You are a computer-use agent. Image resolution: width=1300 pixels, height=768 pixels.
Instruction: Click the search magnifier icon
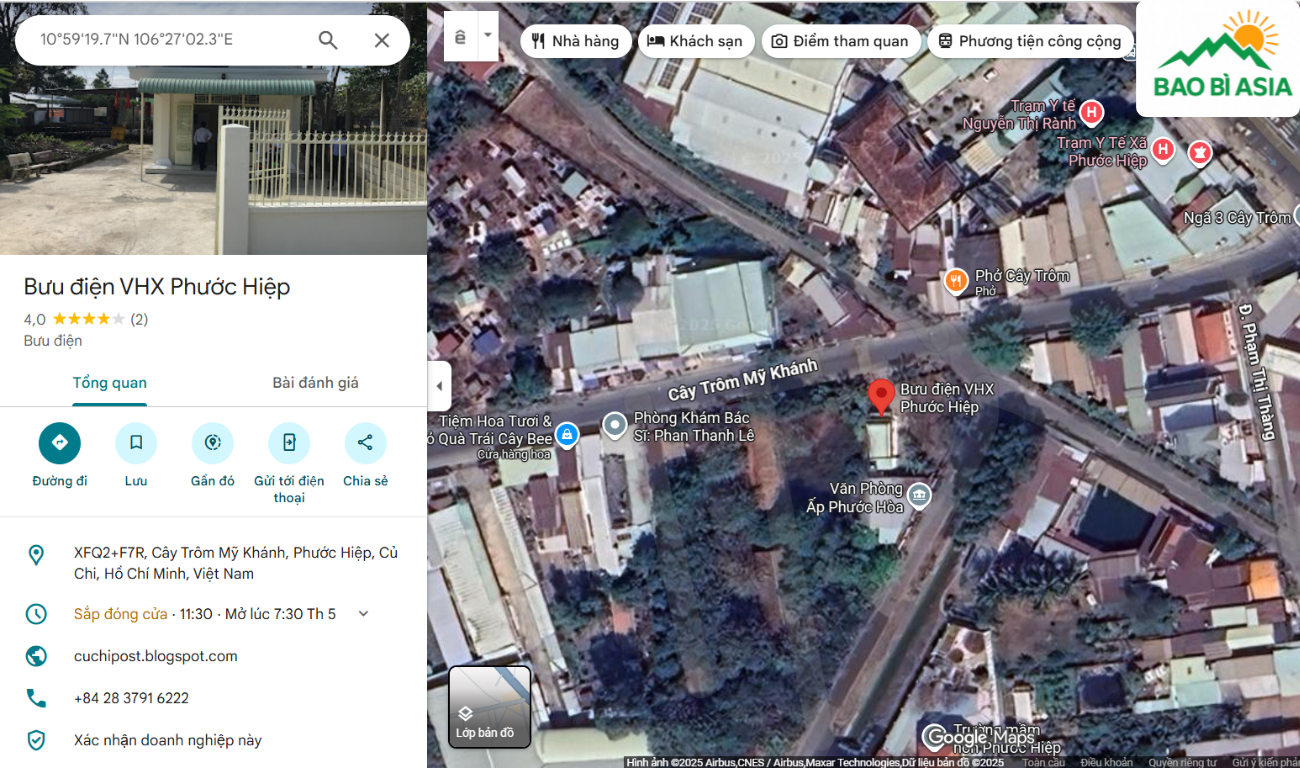tap(328, 40)
